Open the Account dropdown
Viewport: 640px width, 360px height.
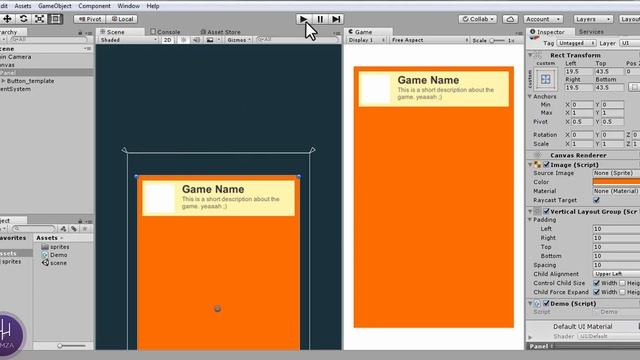(542, 19)
